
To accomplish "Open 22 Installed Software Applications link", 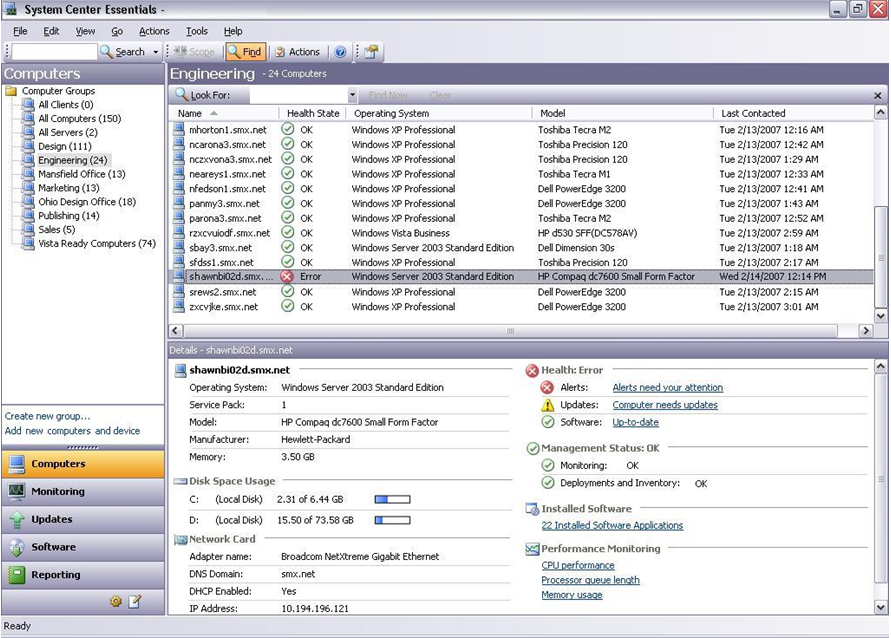I will click(612, 526).
